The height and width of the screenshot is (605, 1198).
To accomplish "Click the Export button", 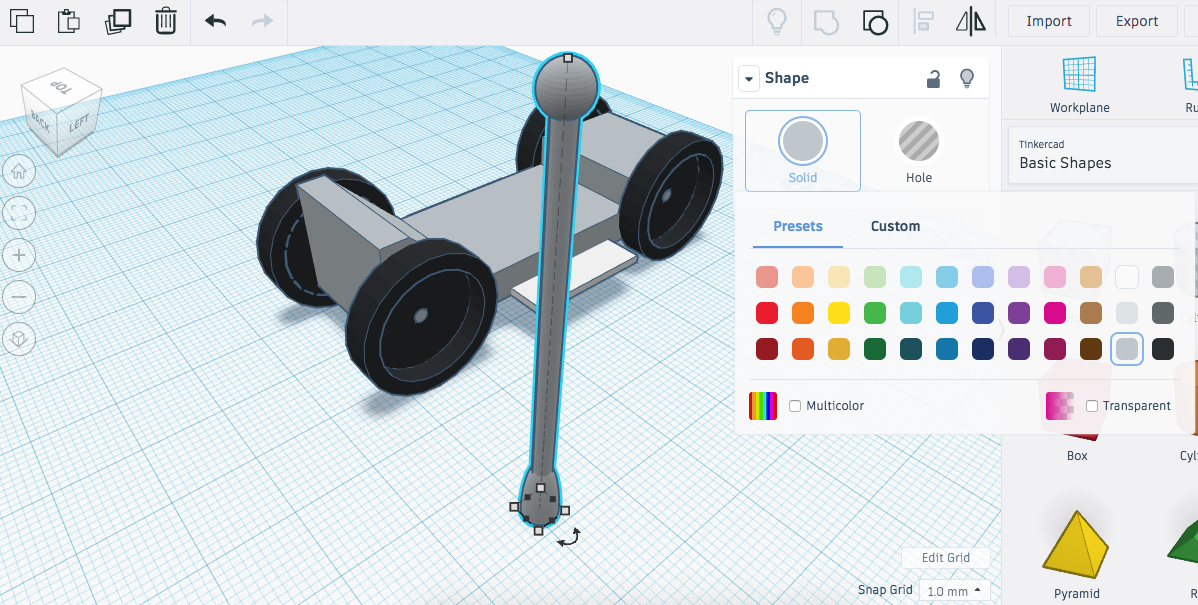I will click(1136, 21).
